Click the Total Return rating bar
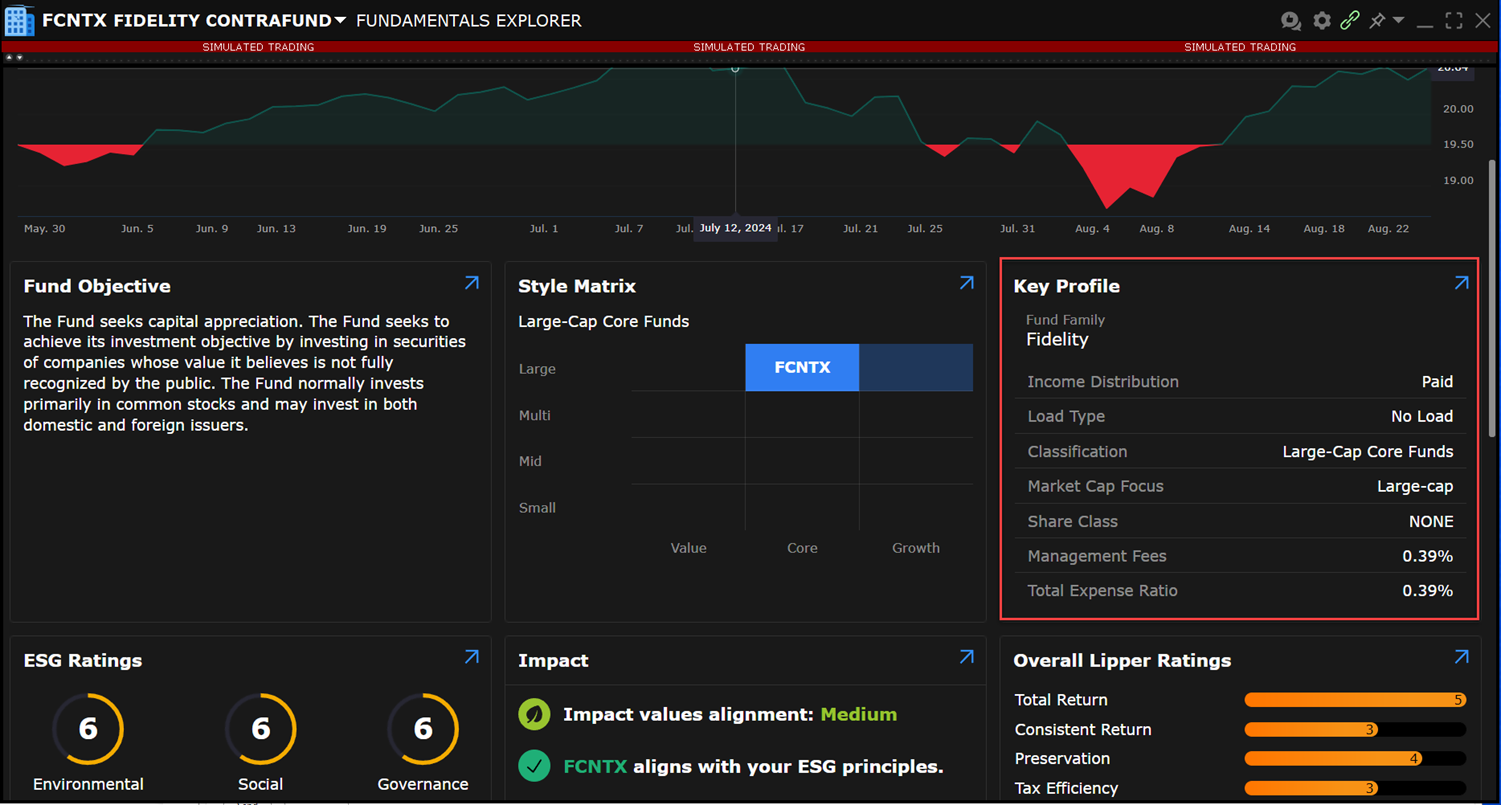Image resolution: width=1501 pixels, height=805 pixels. click(x=1355, y=700)
